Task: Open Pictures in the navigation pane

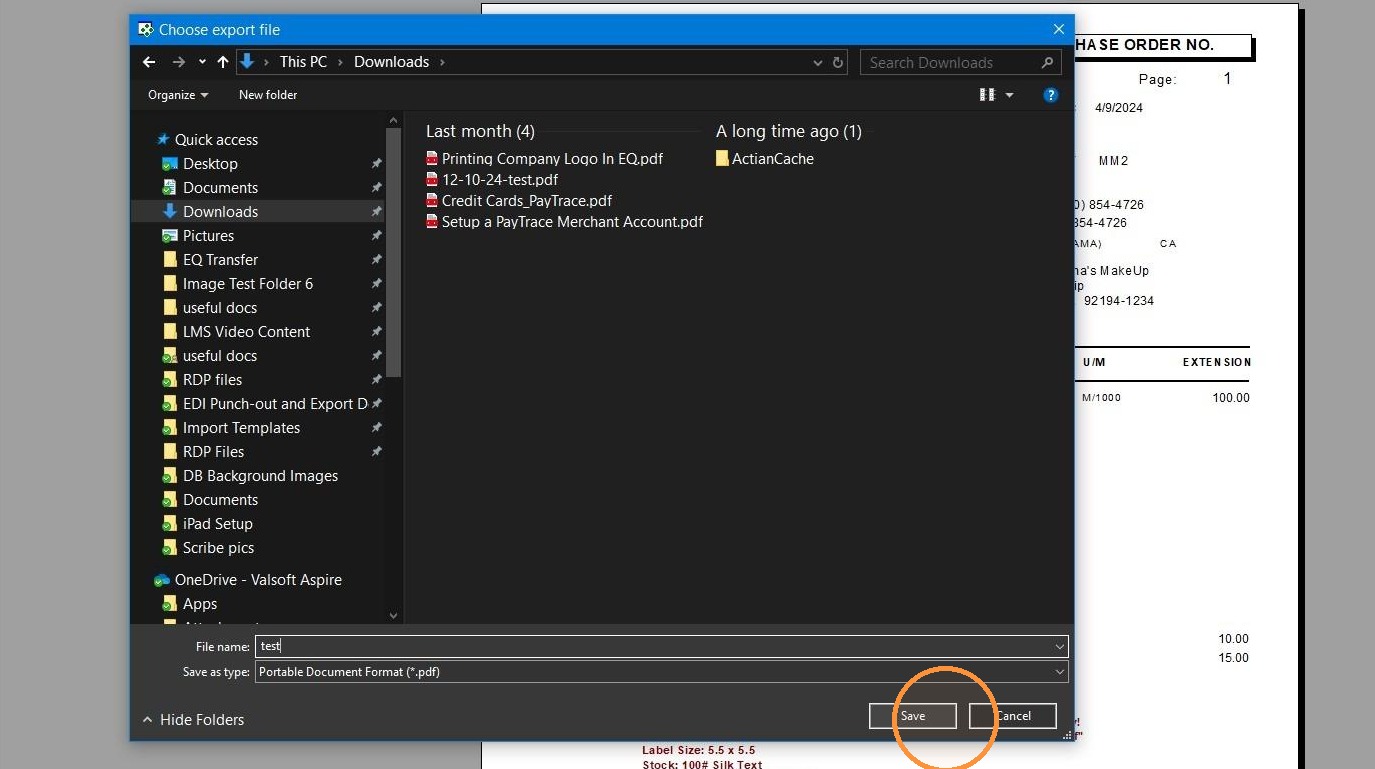Action: [x=208, y=236]
